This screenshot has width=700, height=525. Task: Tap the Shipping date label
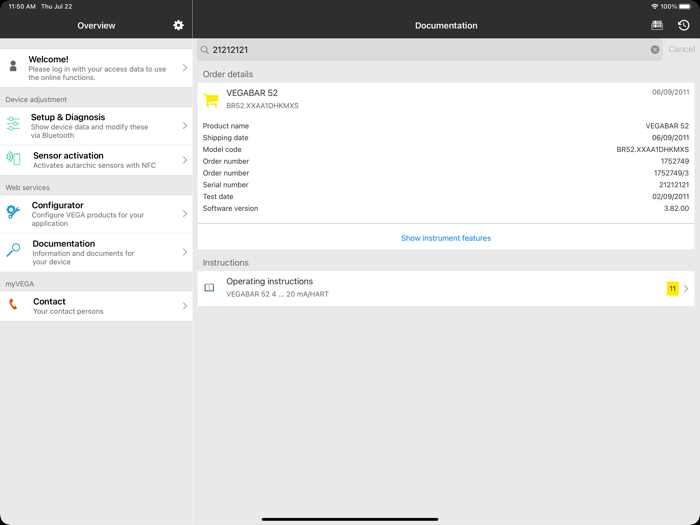click(x=225, y=138)
